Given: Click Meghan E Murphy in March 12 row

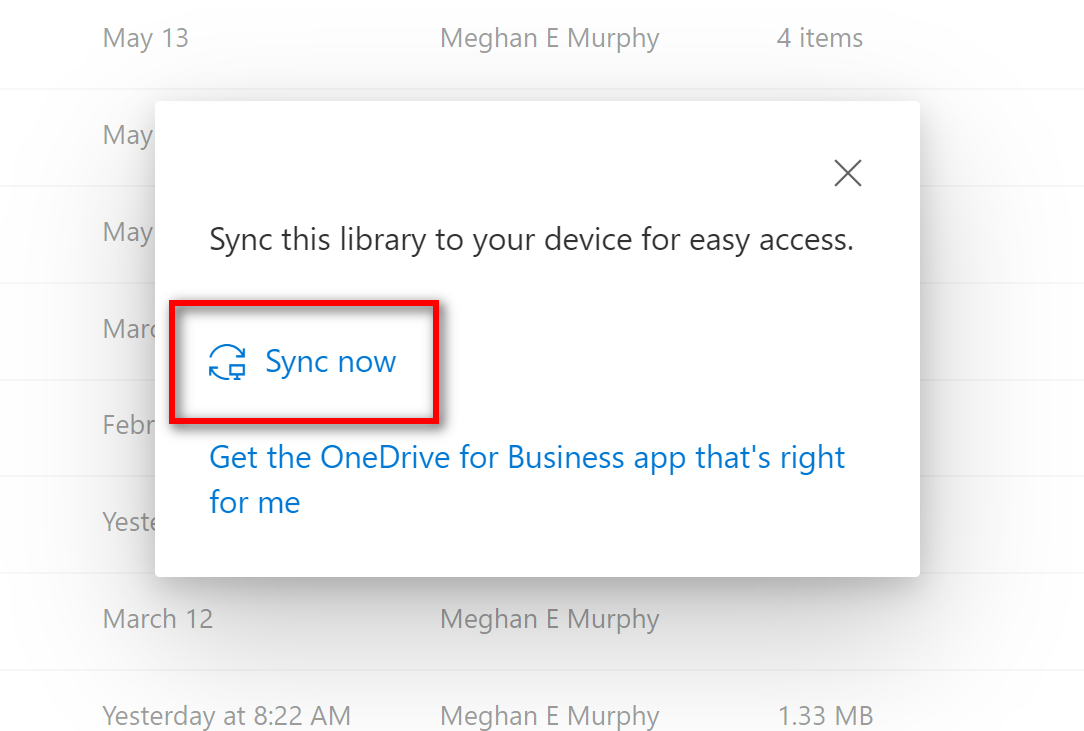Looking at the screenshot, I should (550, 620).
